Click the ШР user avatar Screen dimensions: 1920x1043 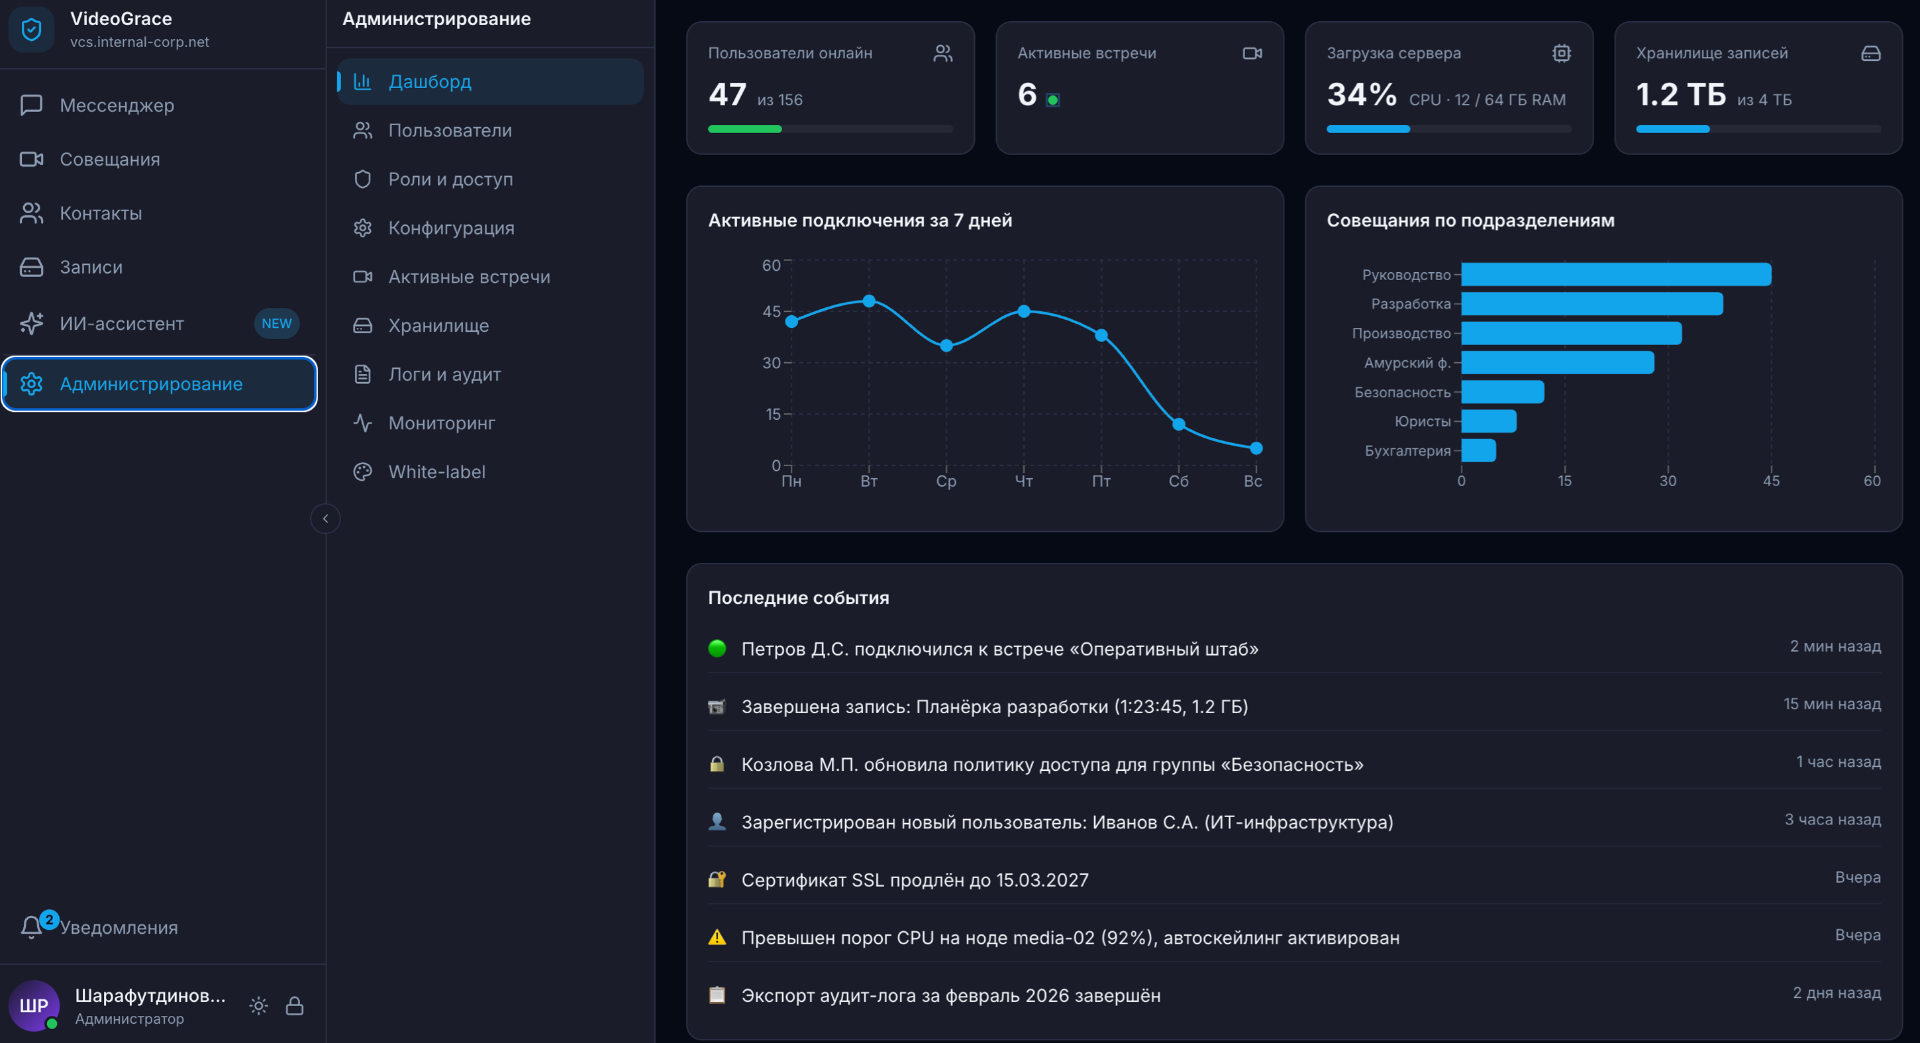tap(34, 1005)
